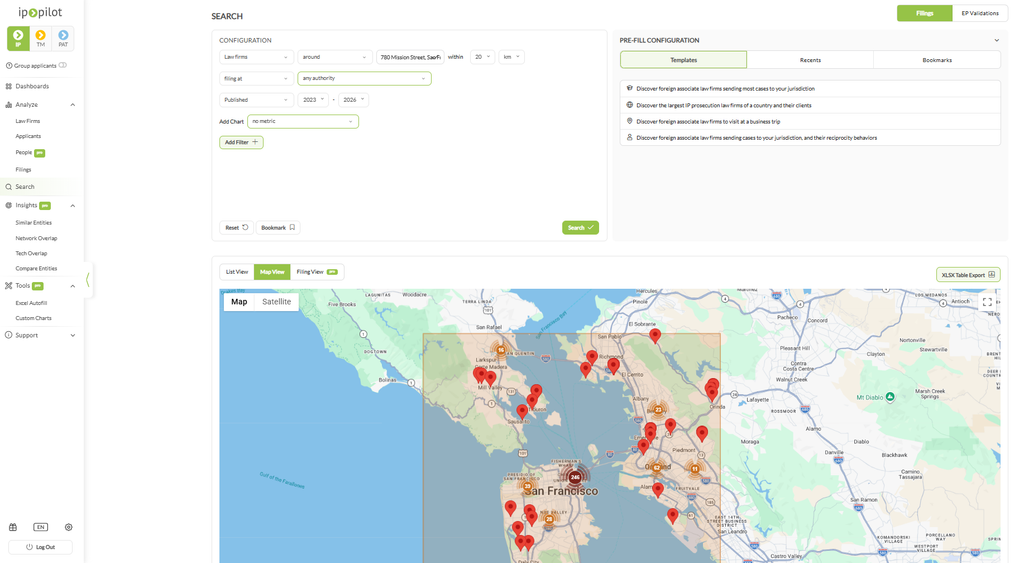Switch to EP Validations toggle

click(980, 13)
